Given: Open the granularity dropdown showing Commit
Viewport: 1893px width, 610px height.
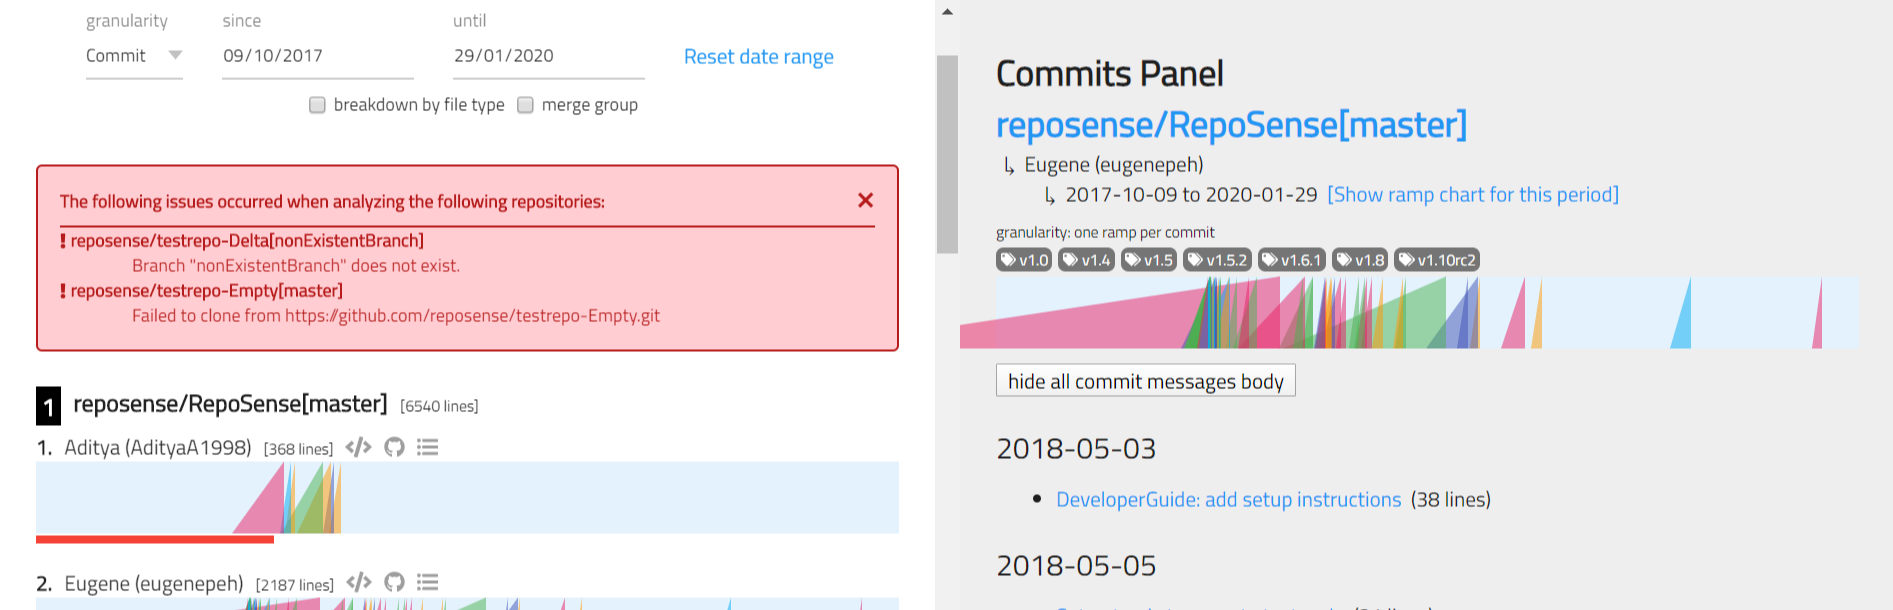Looking at the screenshot, I should tap(133, 55).
